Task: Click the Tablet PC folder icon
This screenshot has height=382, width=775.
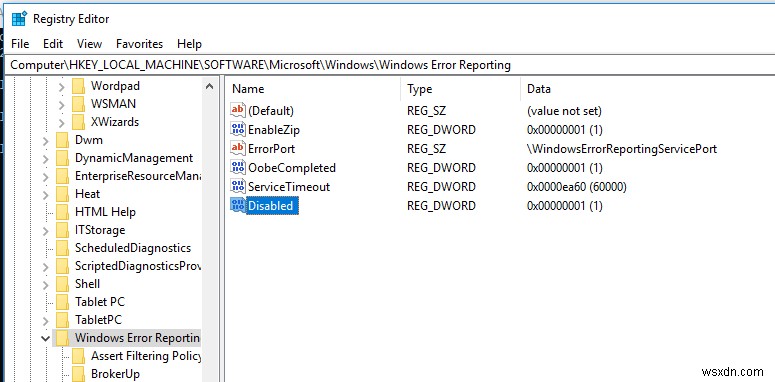Action: click(63, 301)
